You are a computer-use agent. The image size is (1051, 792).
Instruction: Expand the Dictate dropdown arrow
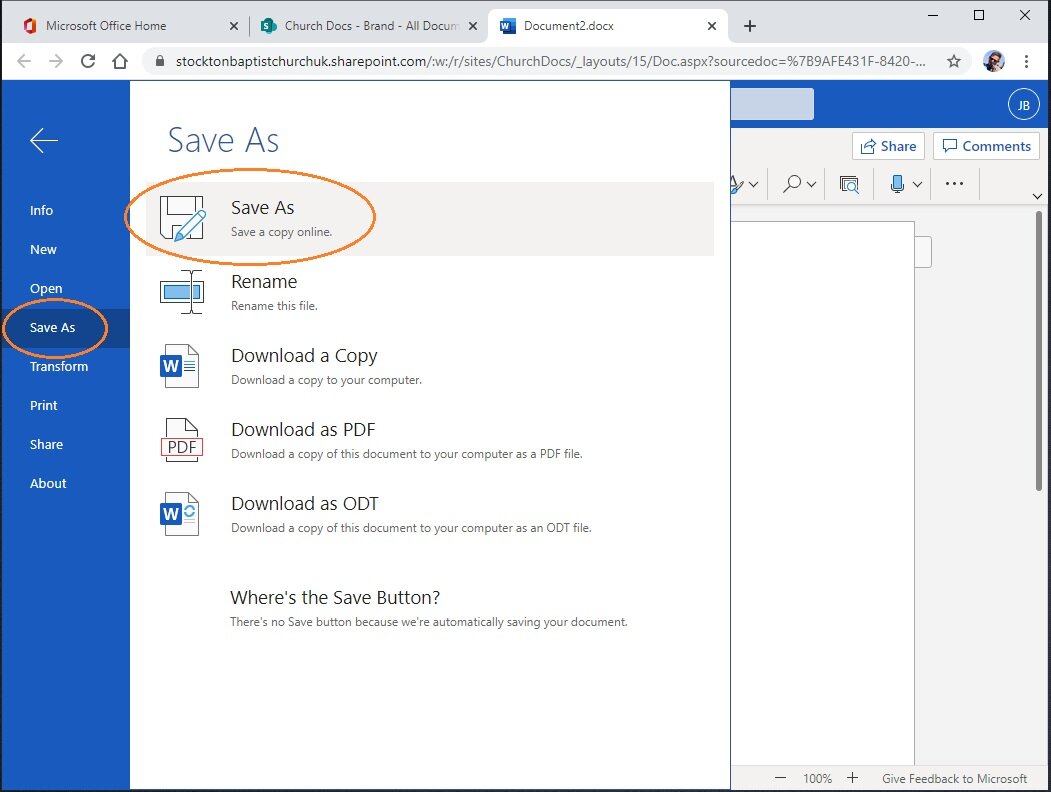tap(918, 184)
